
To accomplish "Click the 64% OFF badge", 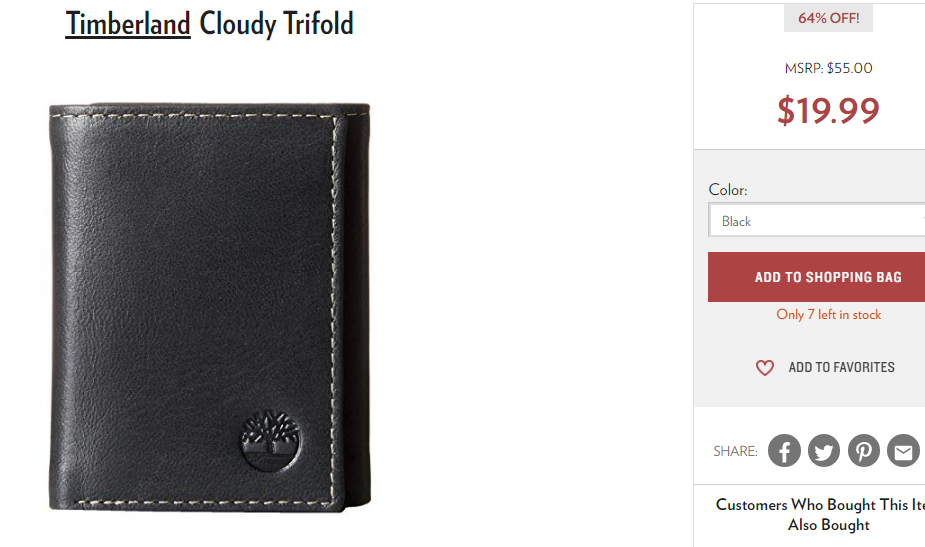I will click(x=828, y=18).
